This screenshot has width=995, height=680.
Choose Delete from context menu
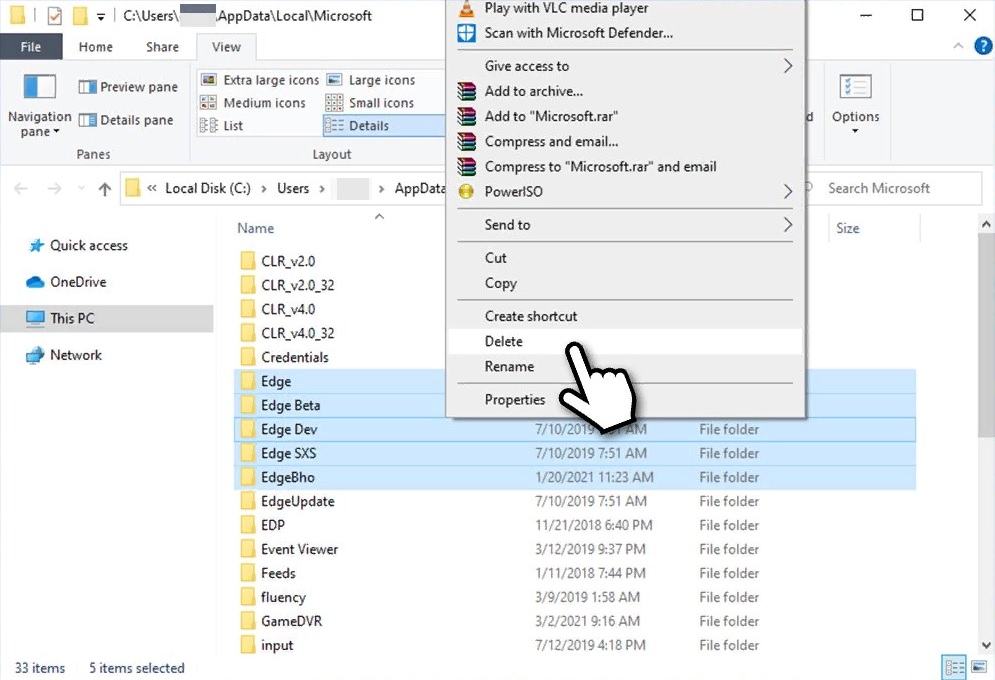[x=625, y=341]
